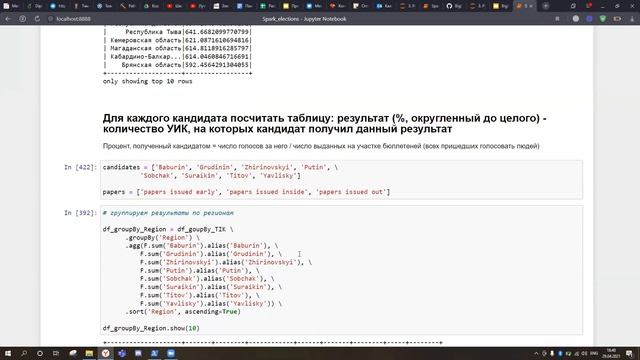
Task: Switch to the GitHub tab
Action: (453, 6)
